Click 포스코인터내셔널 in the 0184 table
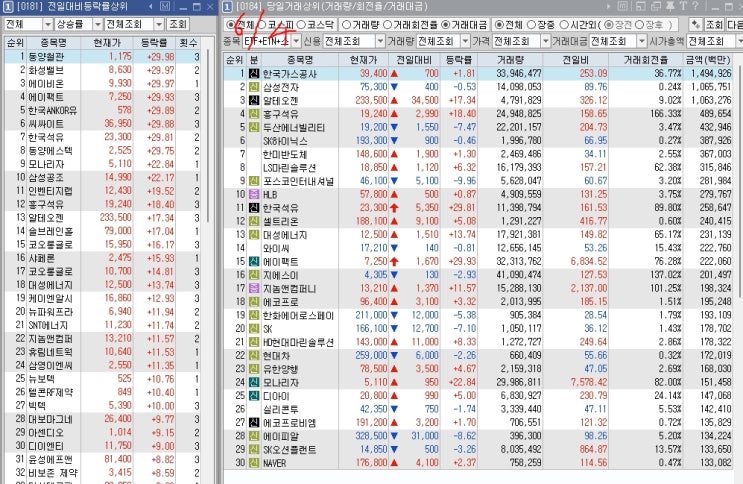Image resolution: width=743 pixels, height=484 pixels. 299,181
